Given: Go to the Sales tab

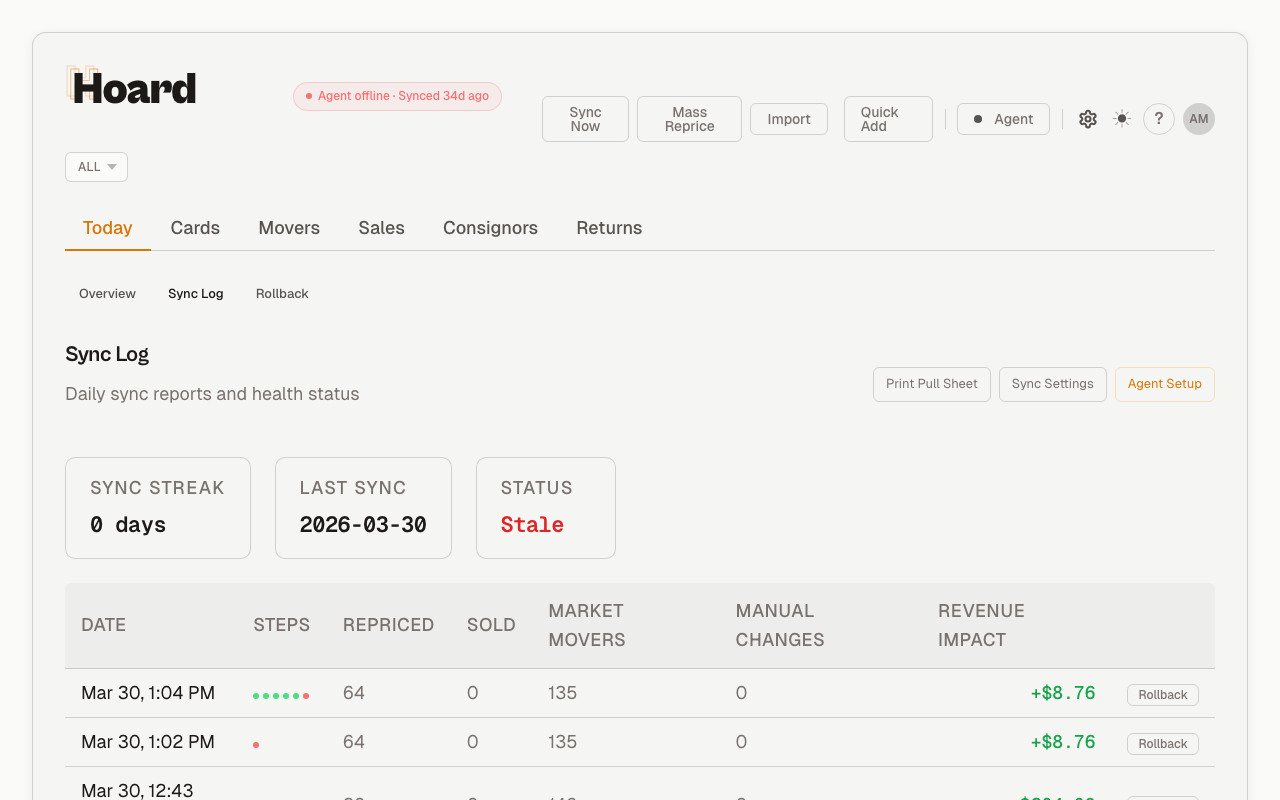Looking at the screenshot, I should coord(381,228).
